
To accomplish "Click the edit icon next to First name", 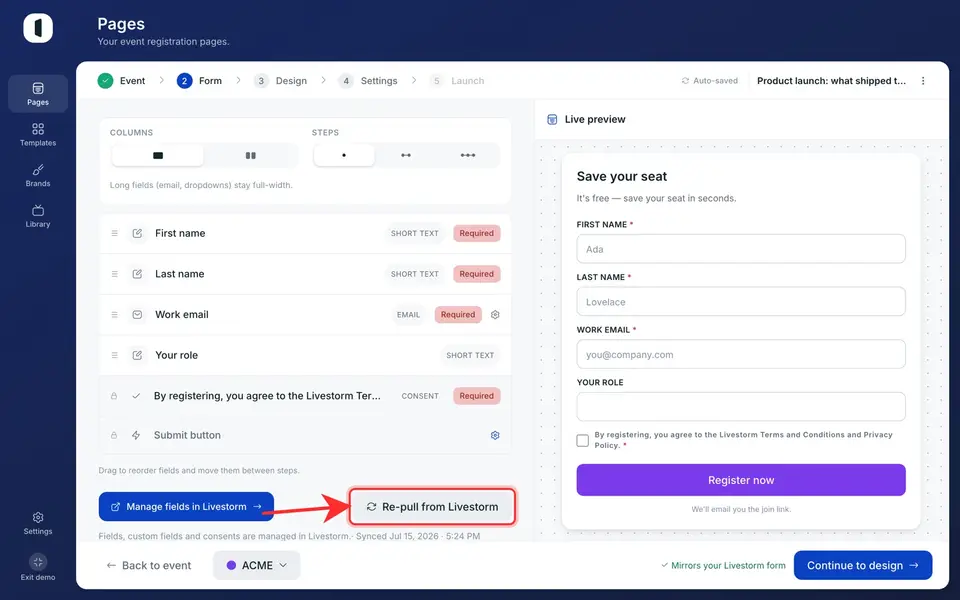I will (x=137, y=233).
